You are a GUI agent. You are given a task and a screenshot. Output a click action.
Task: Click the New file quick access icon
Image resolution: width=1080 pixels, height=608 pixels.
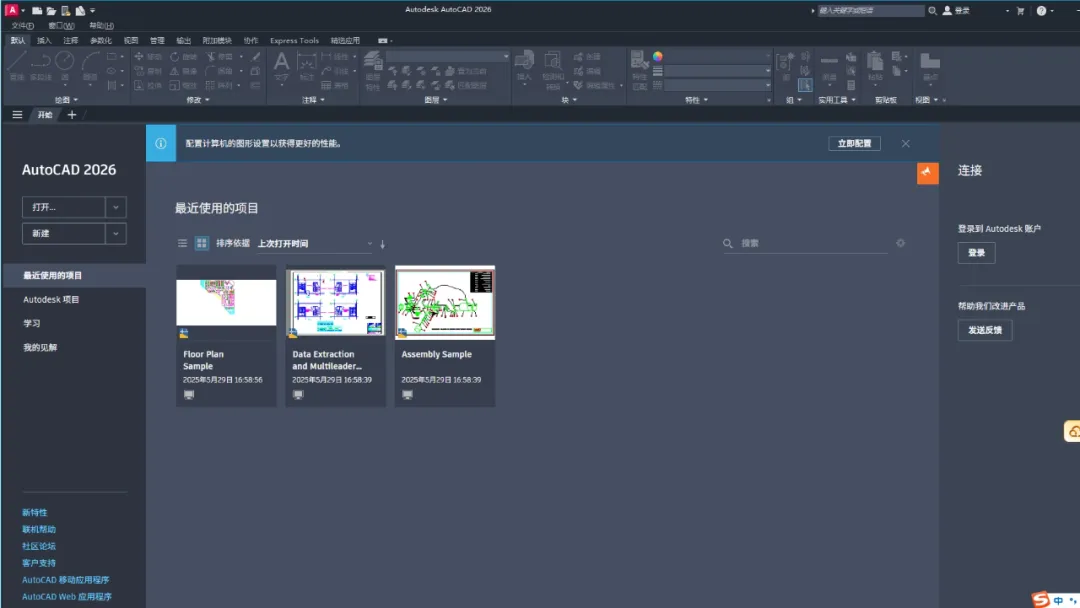pos(37,10)
